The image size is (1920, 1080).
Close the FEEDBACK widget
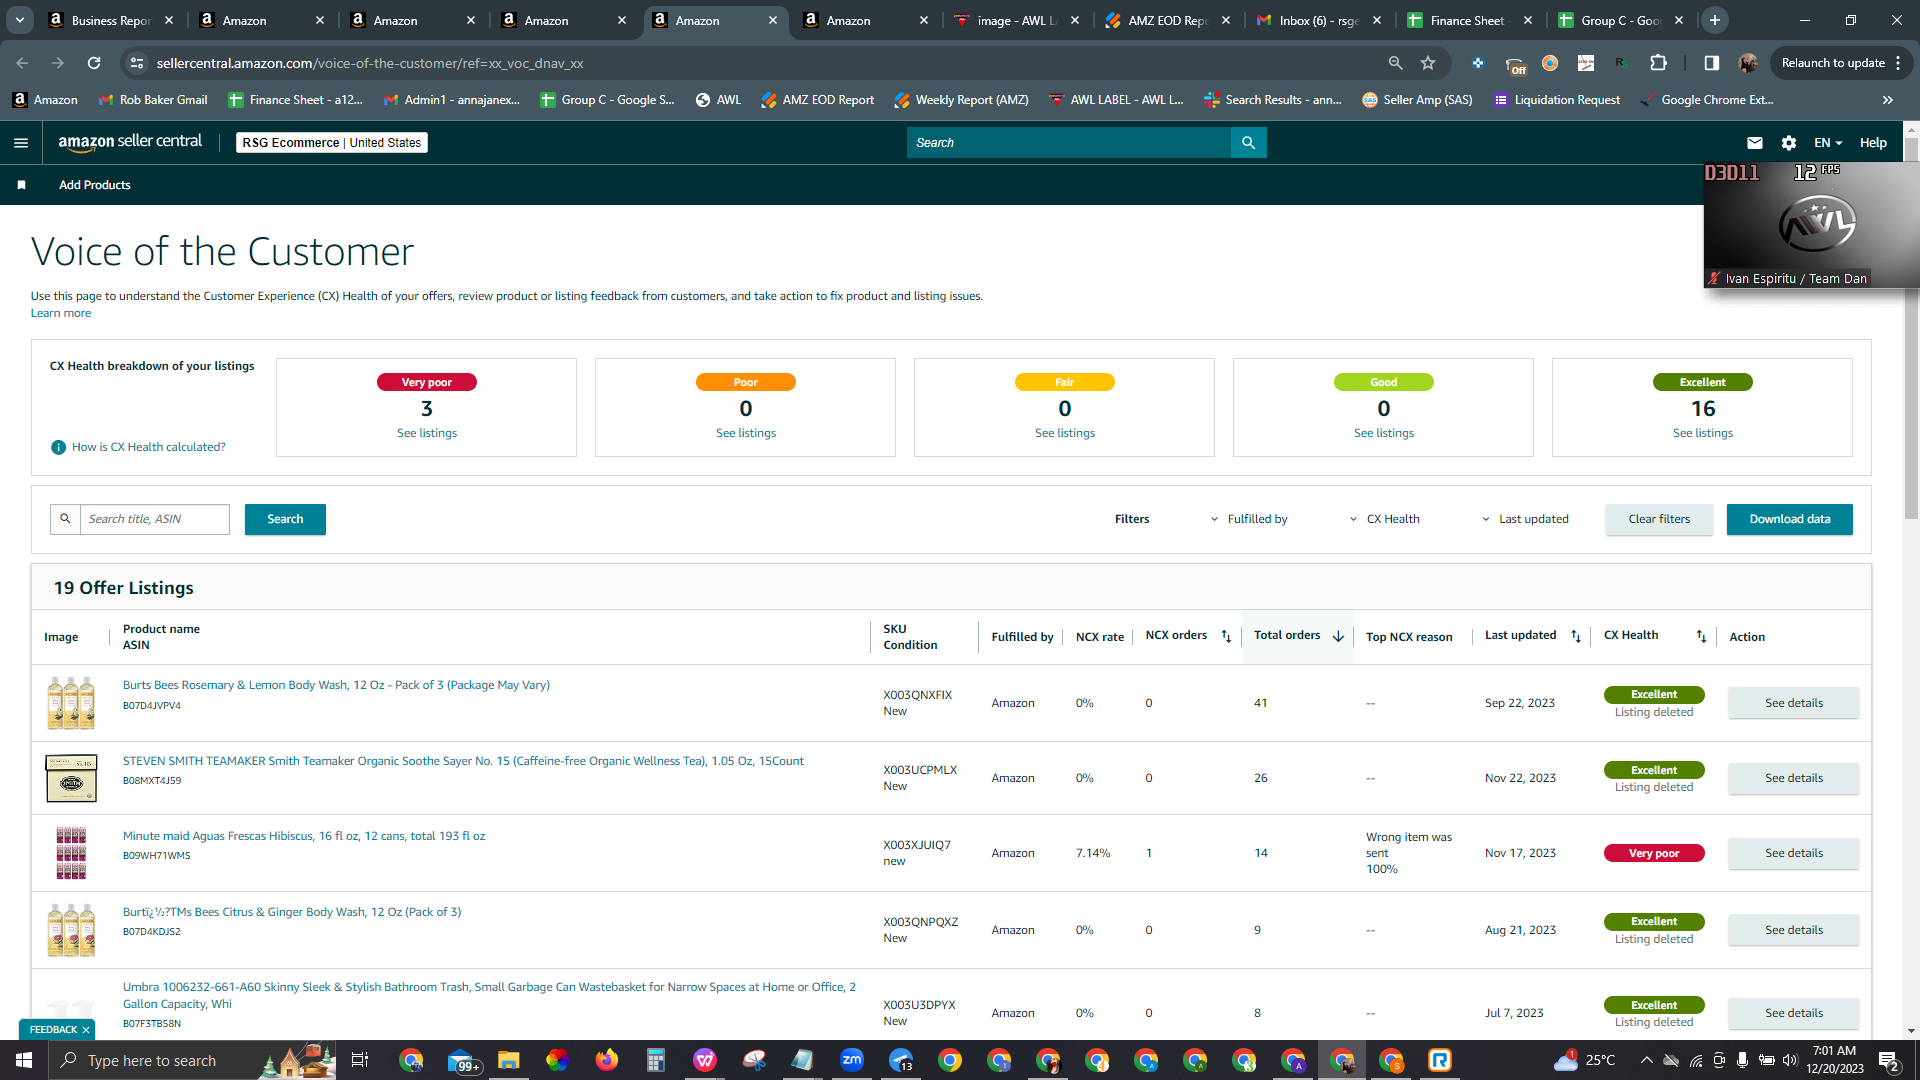(x=86, y=1030)
